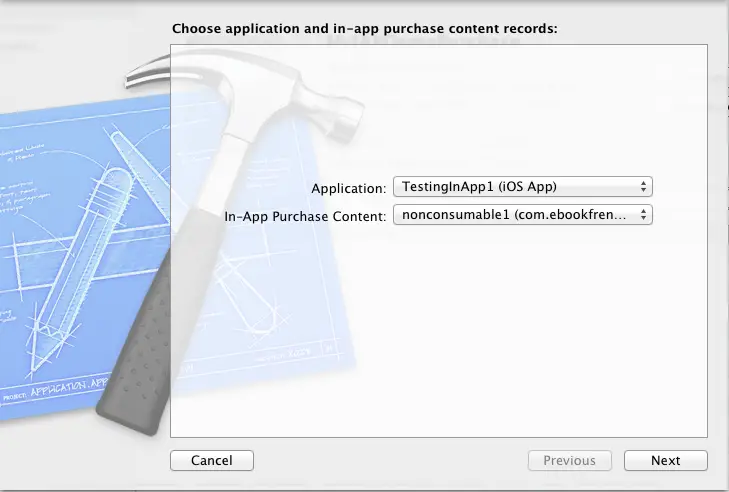
Task: Click the "In-App Purchase Content:" label
Action: [304, 215]
